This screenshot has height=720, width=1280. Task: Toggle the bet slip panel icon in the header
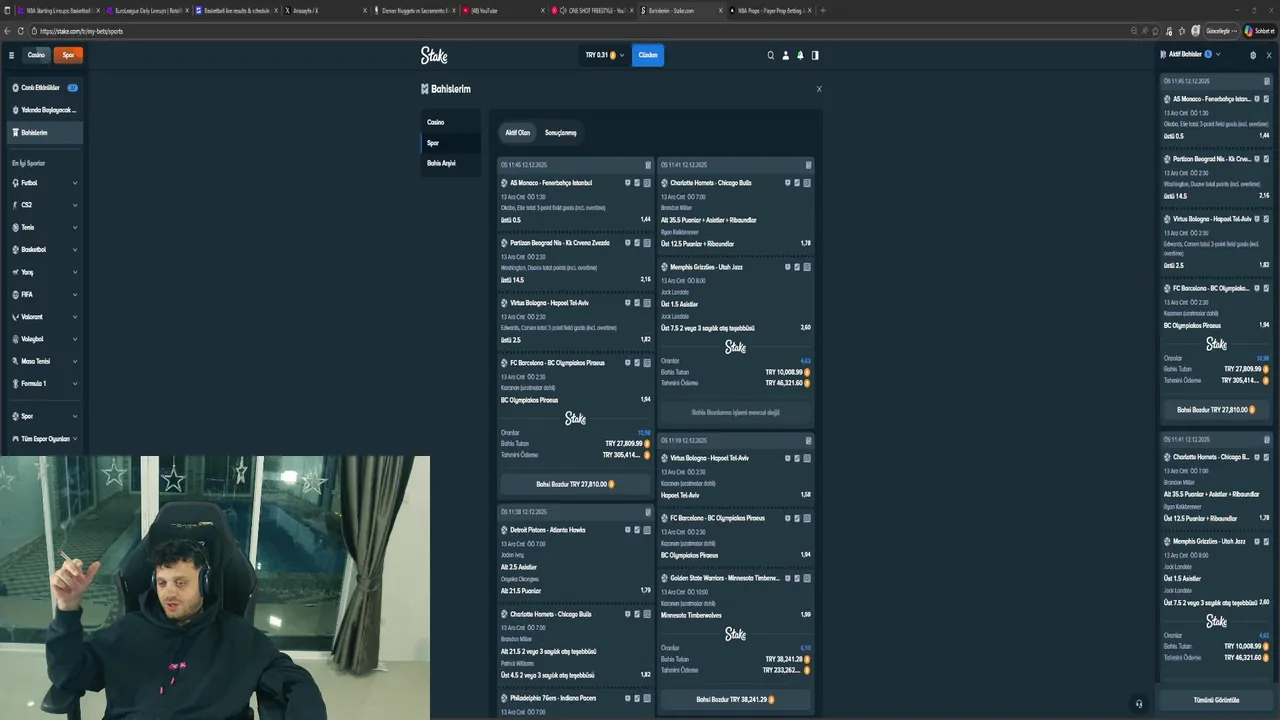click(x=815, y=55)
